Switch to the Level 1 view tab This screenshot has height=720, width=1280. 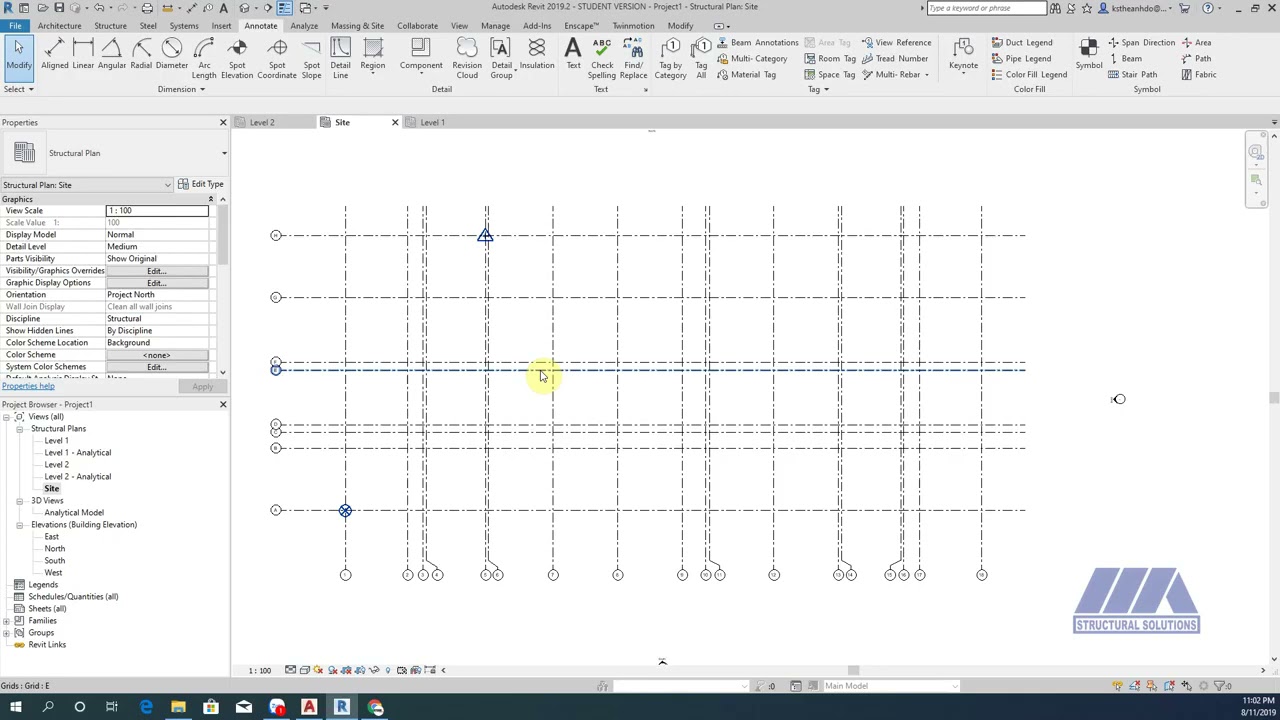tap(432, 122)
